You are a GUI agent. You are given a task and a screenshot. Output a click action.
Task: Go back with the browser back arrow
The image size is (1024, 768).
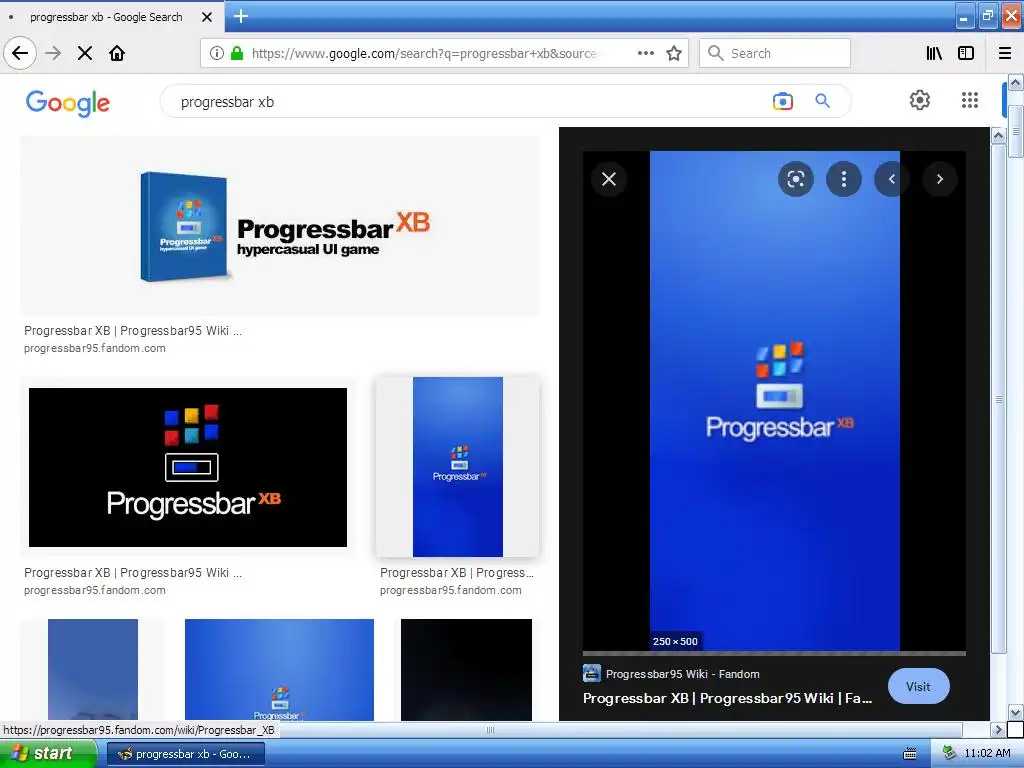pyautogui.click(x=20, y=53)
